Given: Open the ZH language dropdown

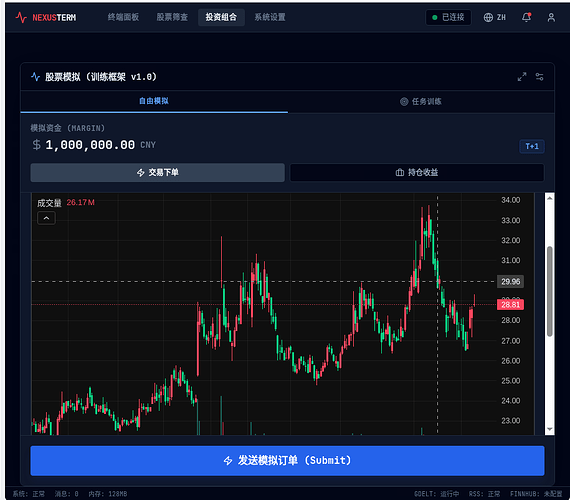Looking at the screenshot, I should (x=494, y=17).
